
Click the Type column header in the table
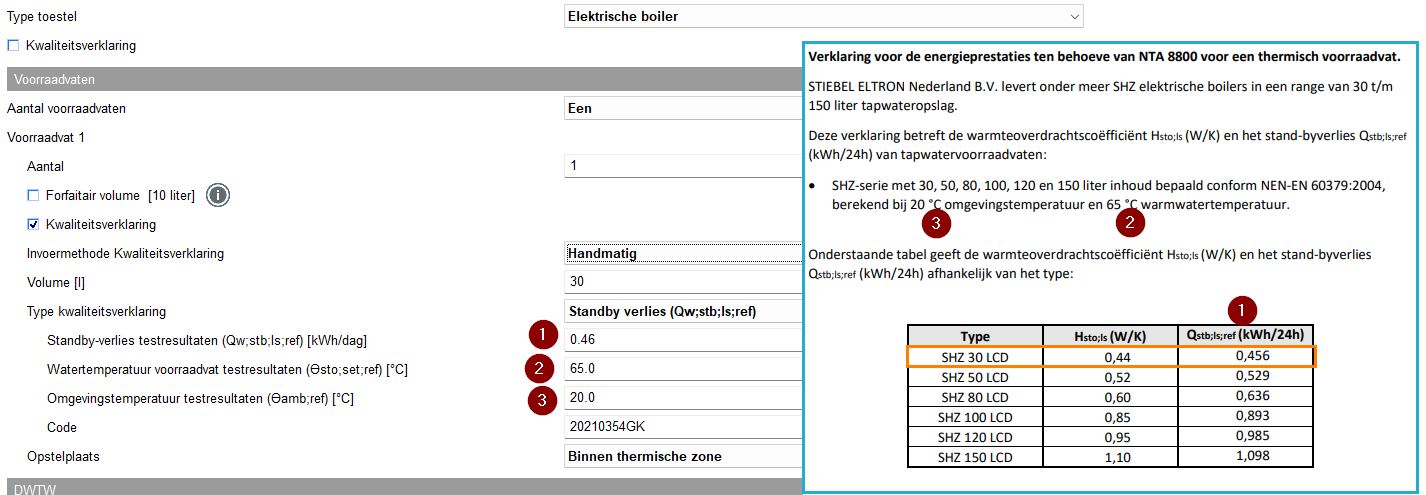[x=974, y=337]
